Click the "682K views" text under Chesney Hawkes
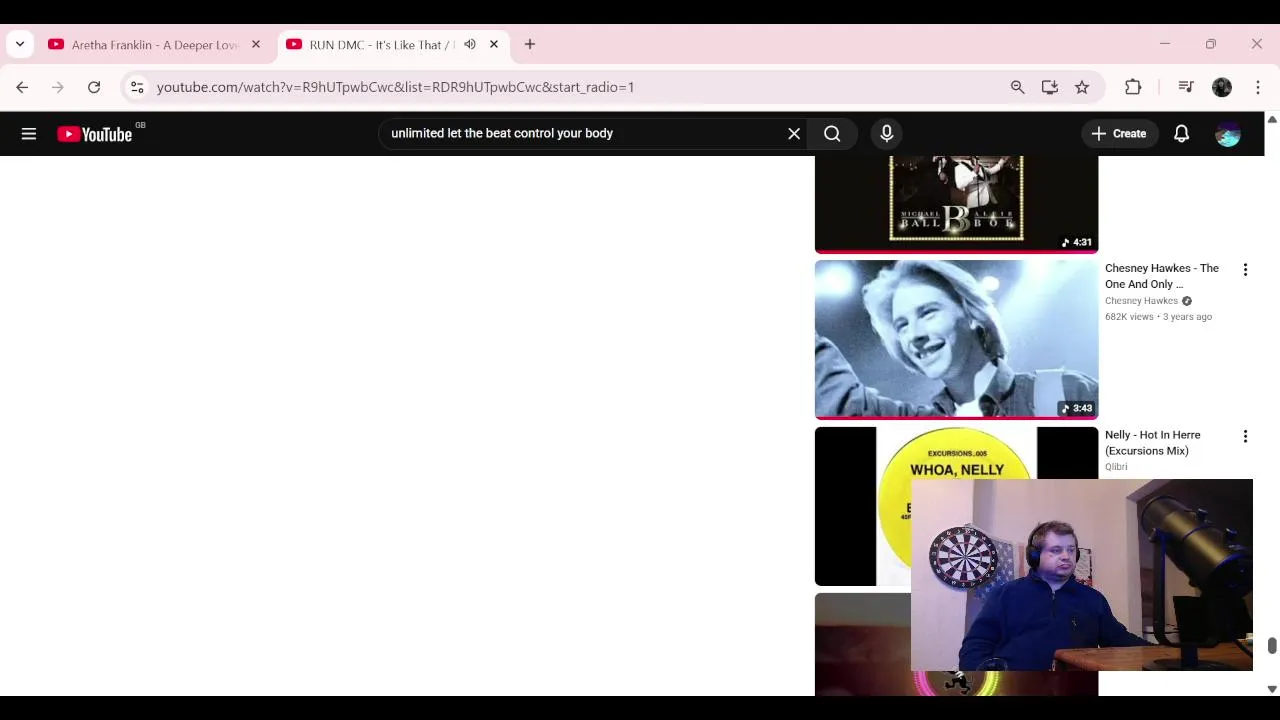 tap(1128, 317)
